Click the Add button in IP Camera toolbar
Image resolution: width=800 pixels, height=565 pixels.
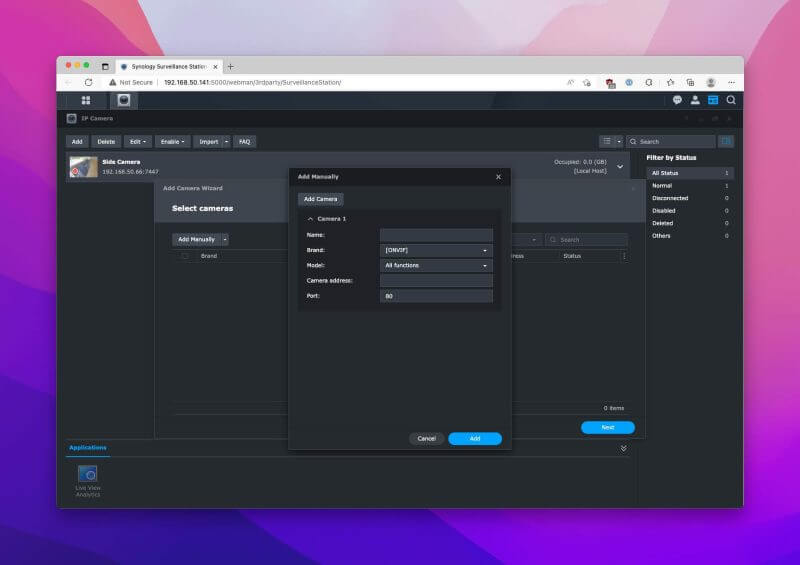(x=77, y=141)
